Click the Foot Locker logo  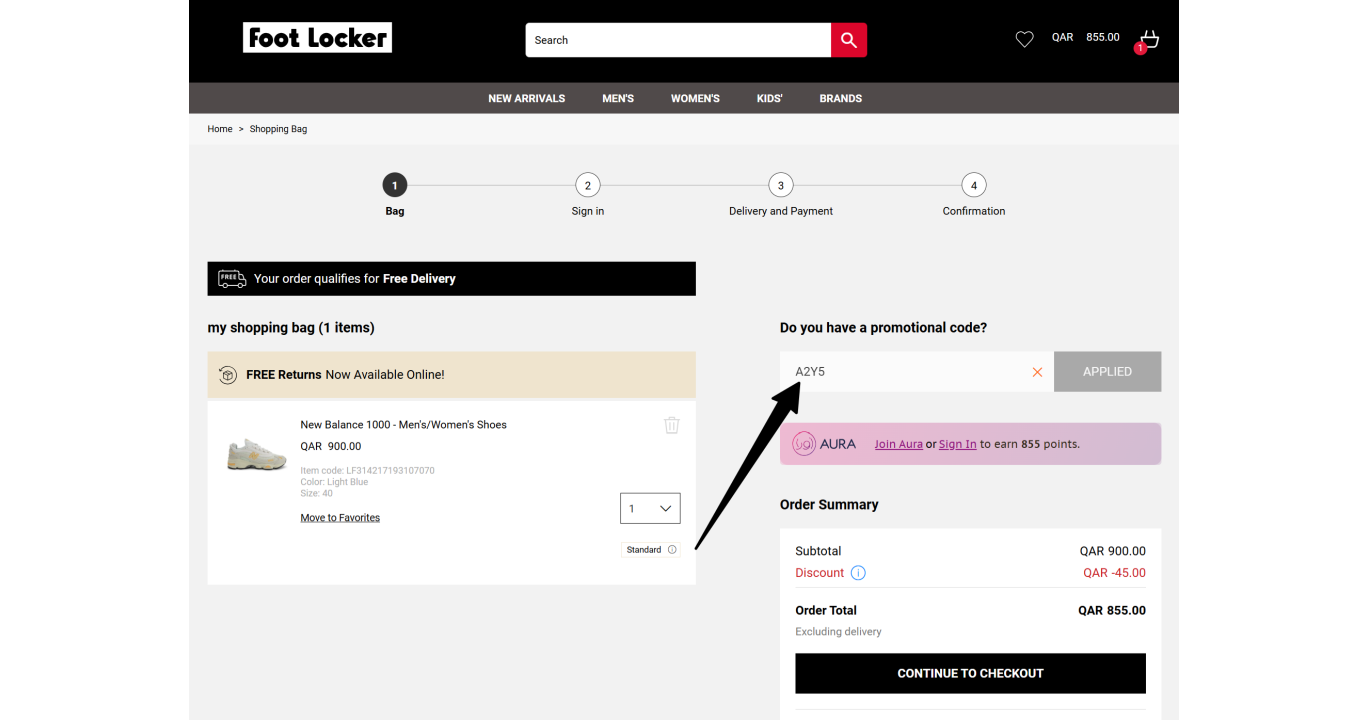pyautogui.click(x=317, y=38)
